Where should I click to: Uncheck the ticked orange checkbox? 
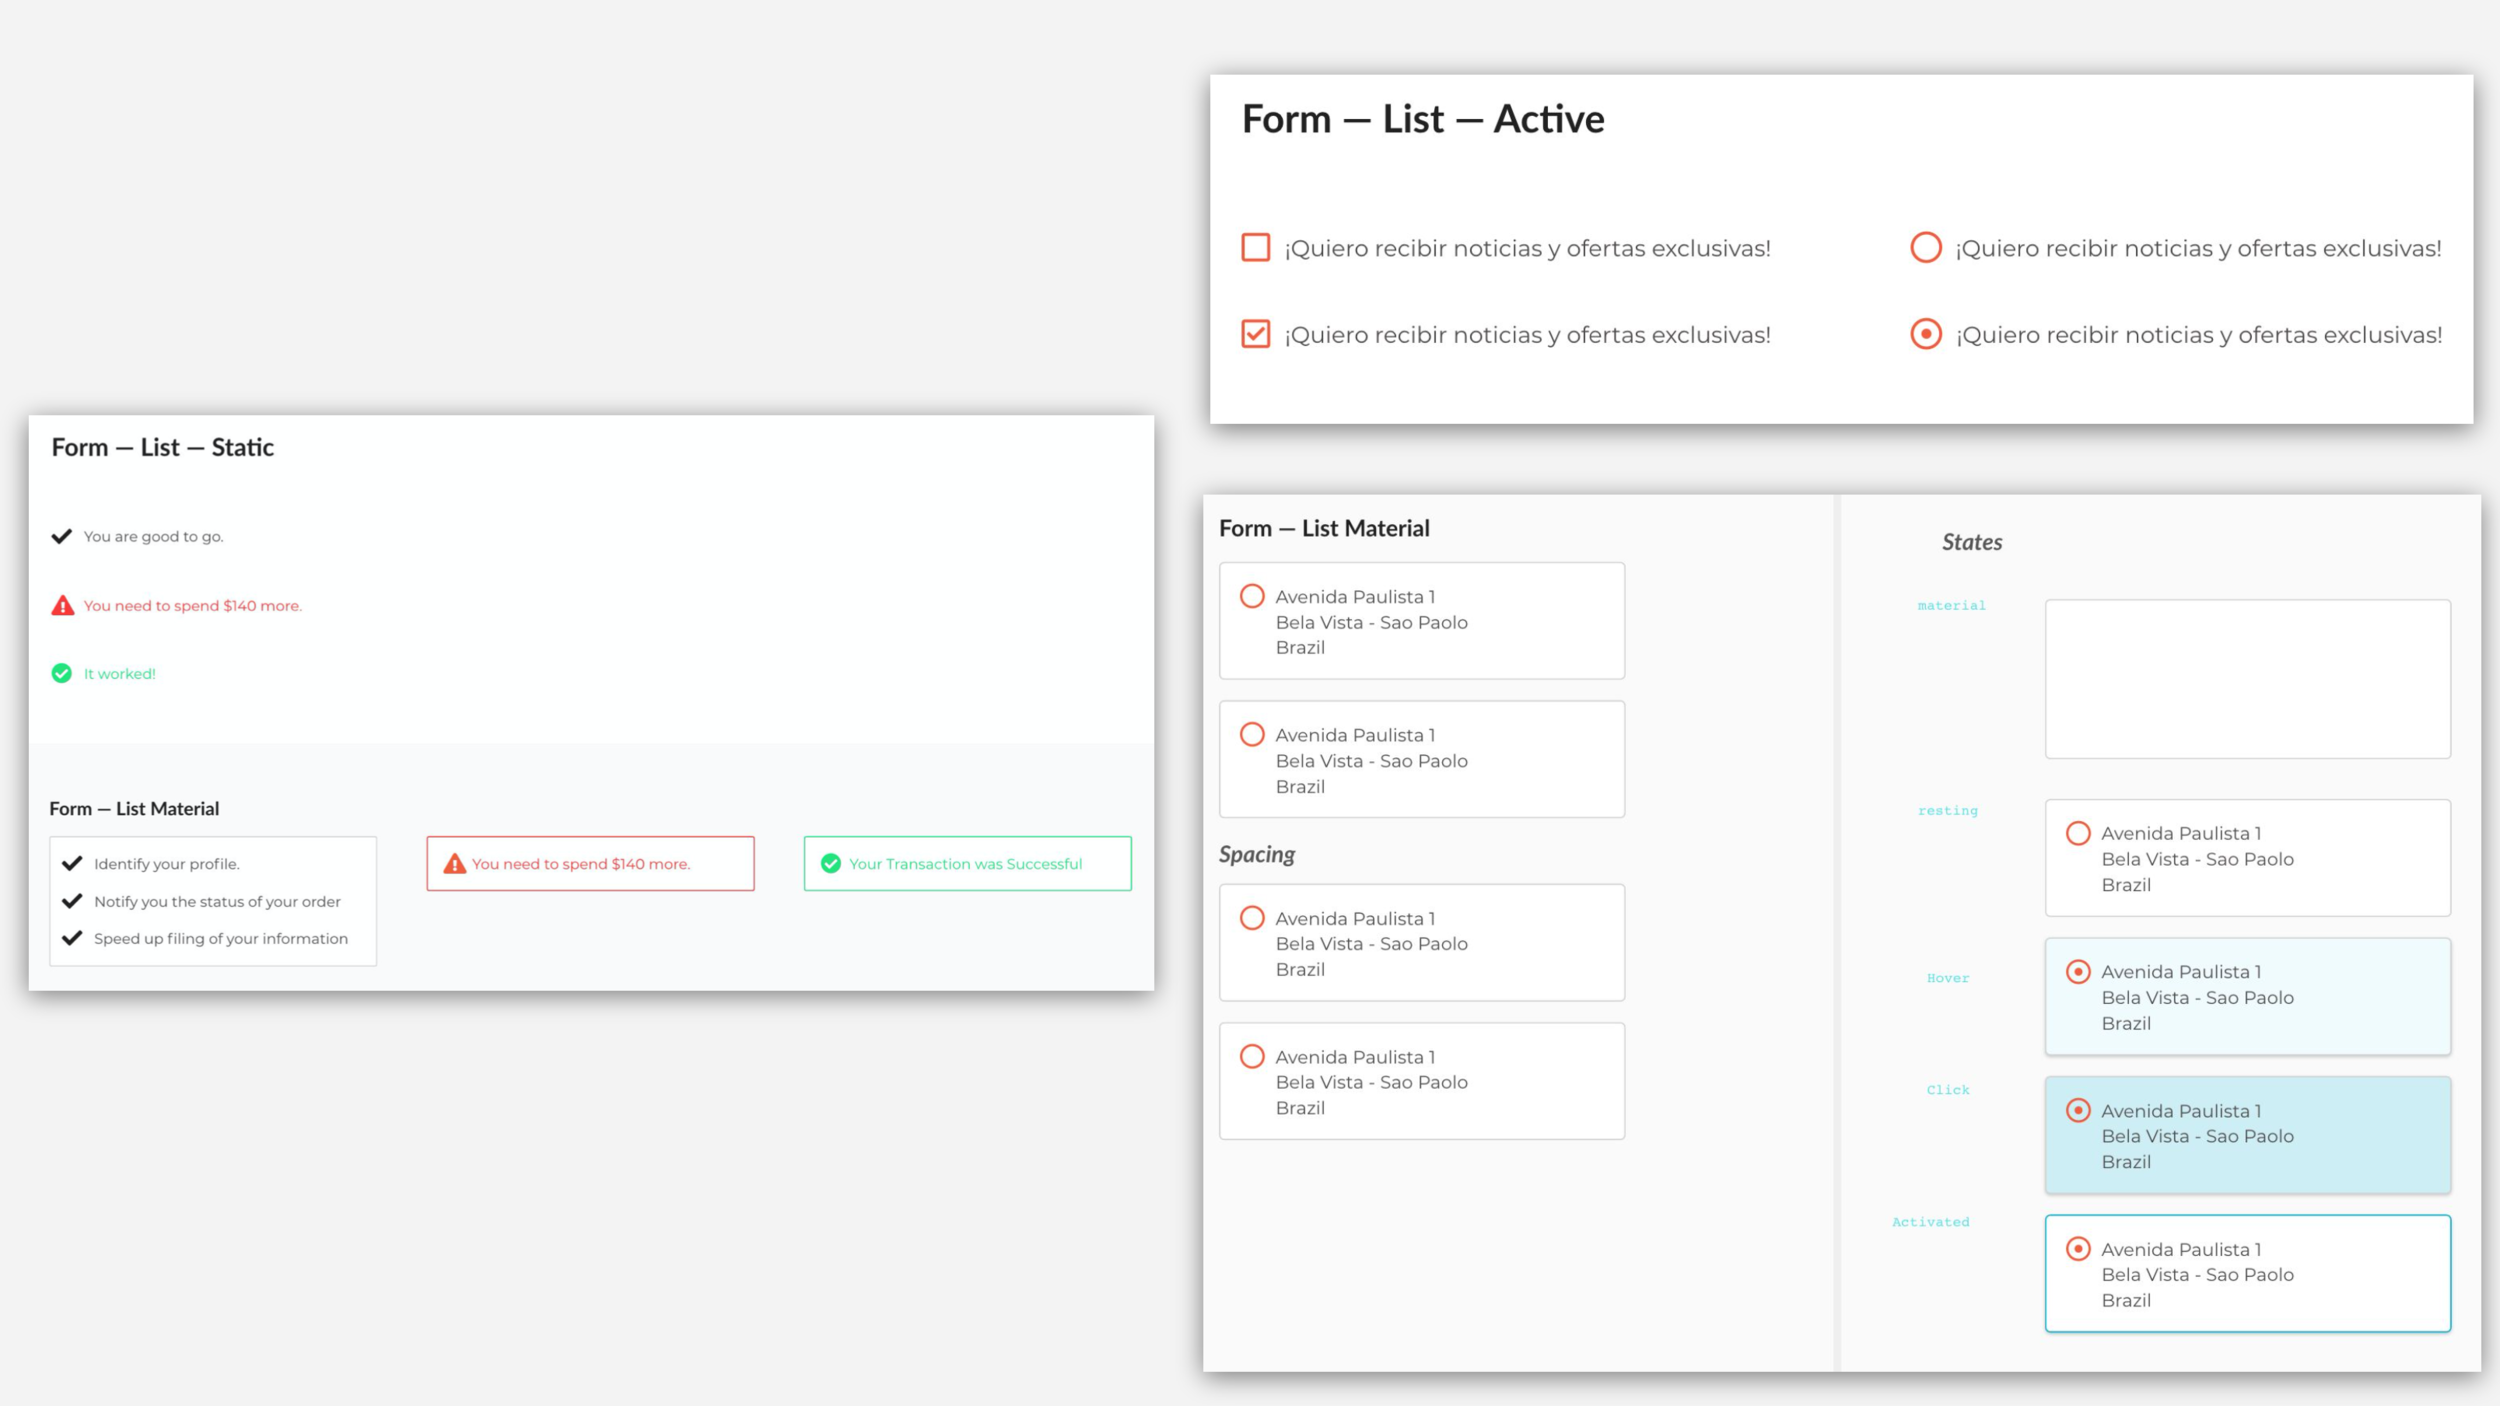click(1255, 334)
